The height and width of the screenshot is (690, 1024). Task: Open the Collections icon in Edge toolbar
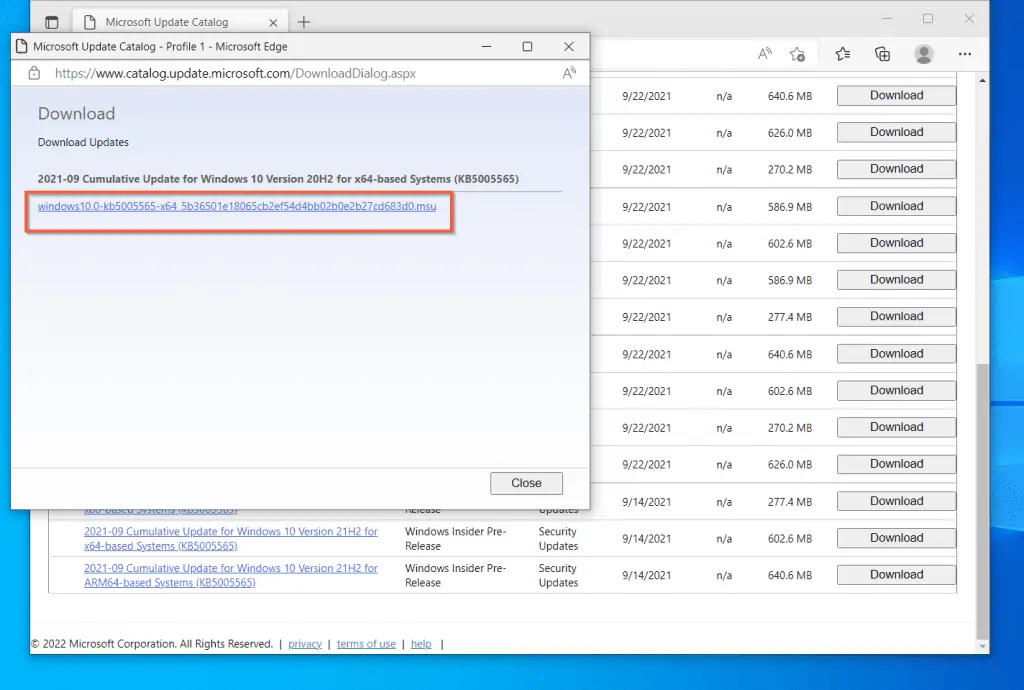click(x=882, y=54)
